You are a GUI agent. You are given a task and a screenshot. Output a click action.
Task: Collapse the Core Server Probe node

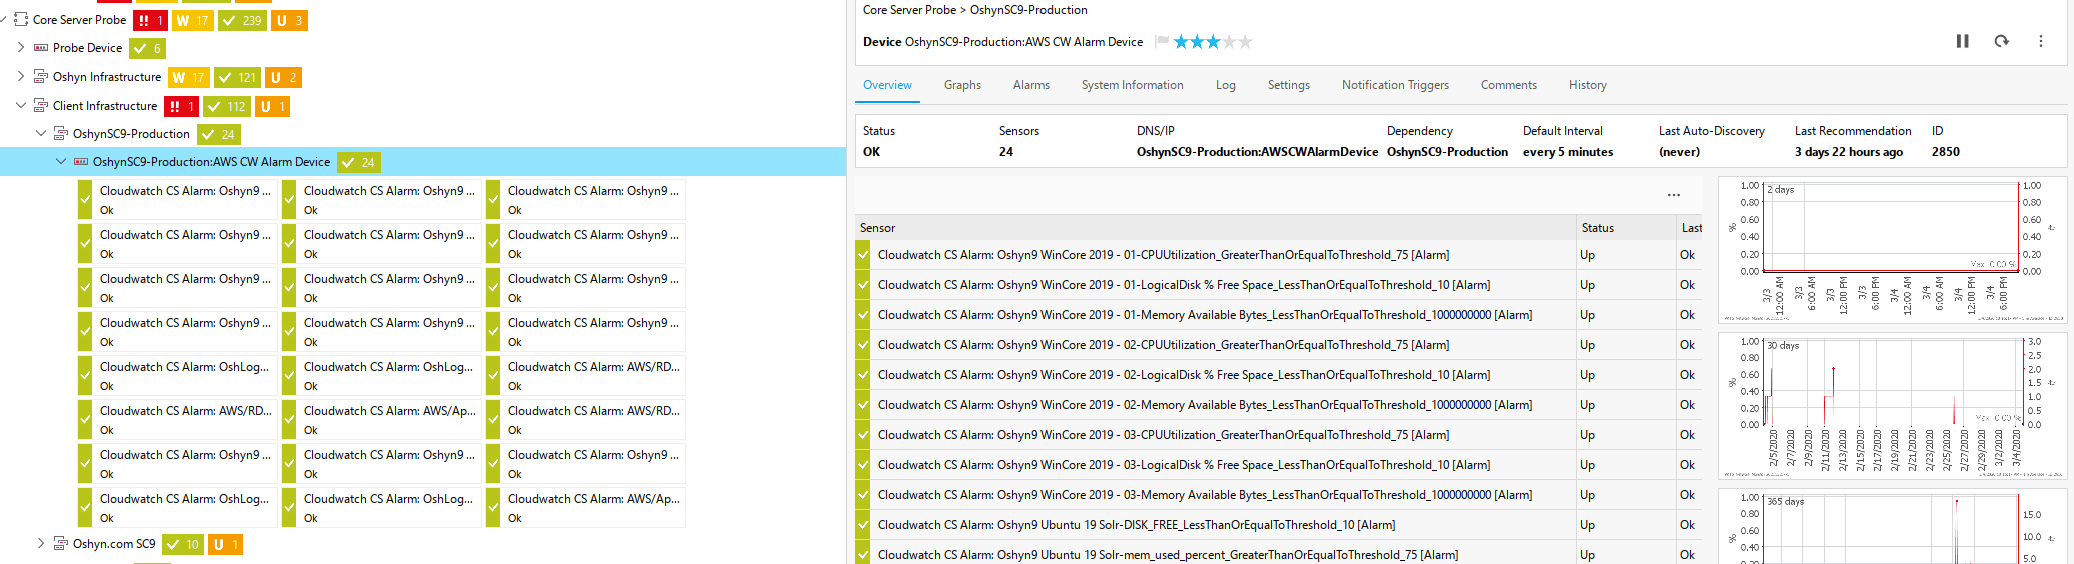pyautogui.click(x=4, y=19)
